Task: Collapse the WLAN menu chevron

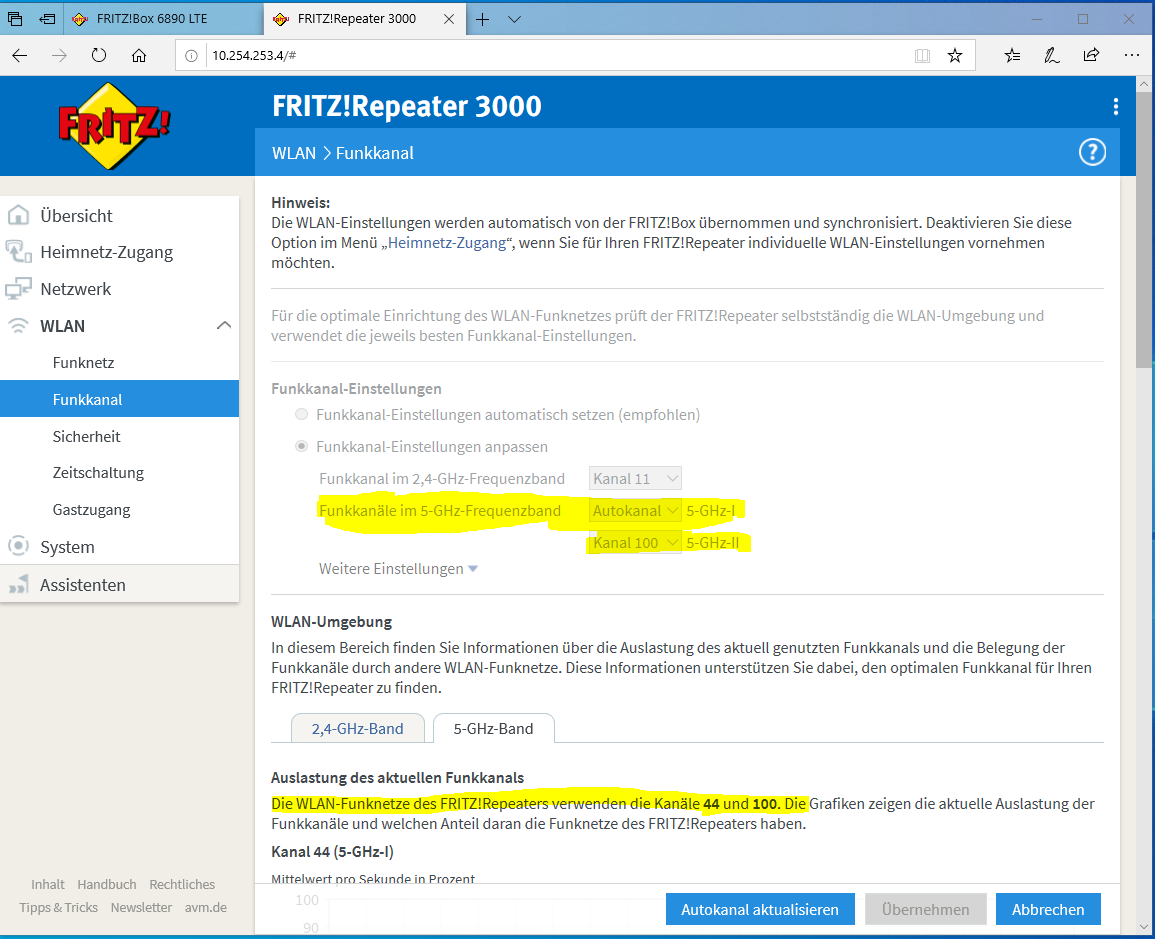Action: (x=224, y=326)
